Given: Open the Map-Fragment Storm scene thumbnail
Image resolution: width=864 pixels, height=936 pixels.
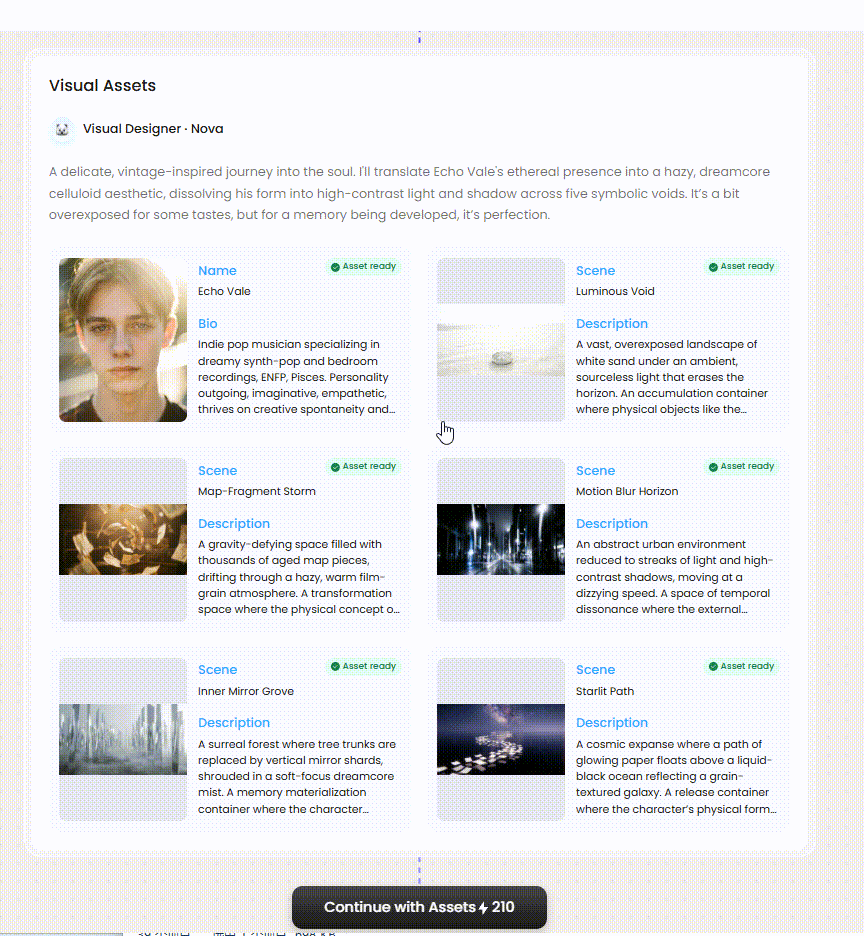Looking at the screenshot, I should pos(123,540).
